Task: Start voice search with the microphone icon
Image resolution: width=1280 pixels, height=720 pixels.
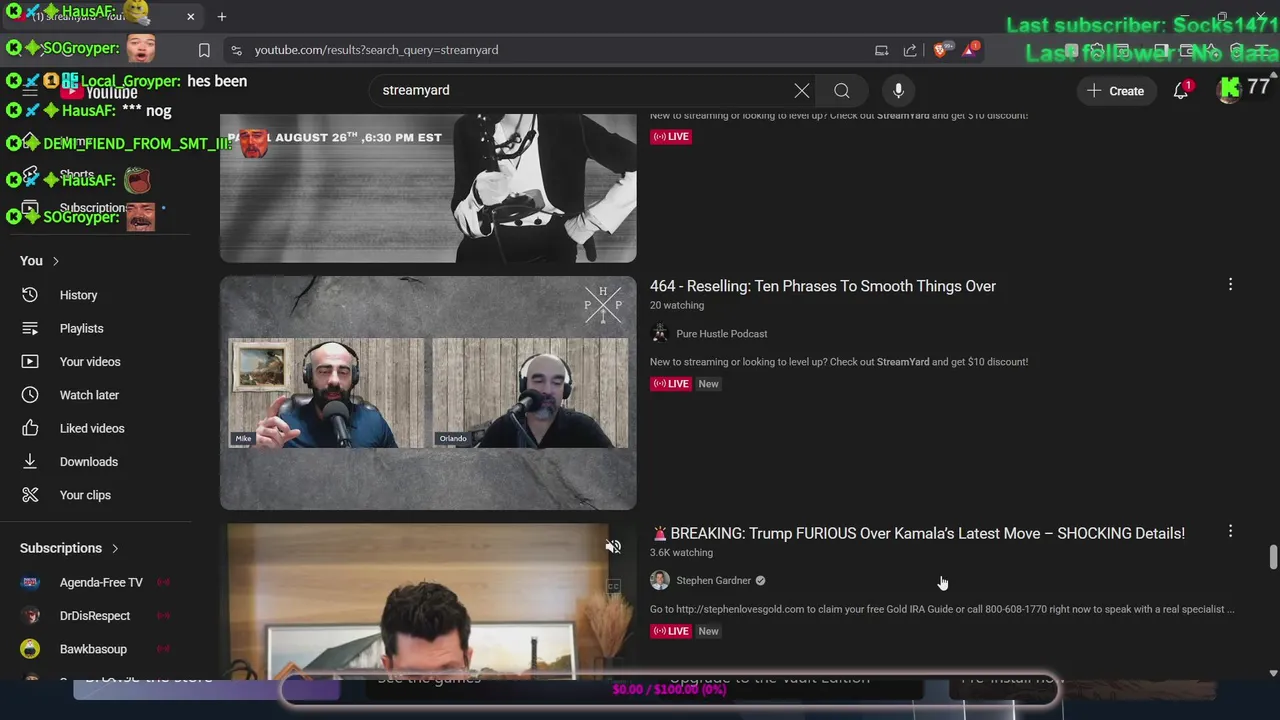Action: tap(898, 91)
